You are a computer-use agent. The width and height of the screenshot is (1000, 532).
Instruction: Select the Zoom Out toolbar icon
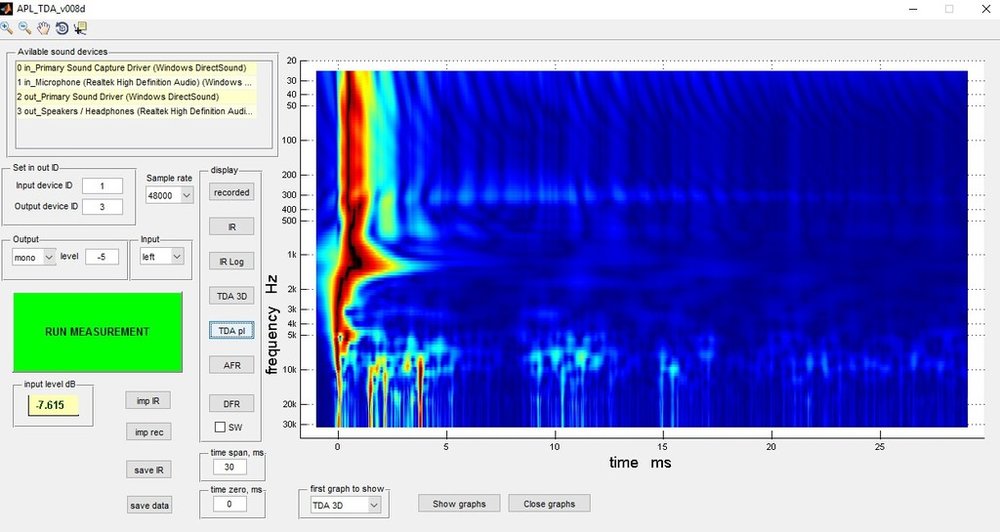tap(25, 28)
